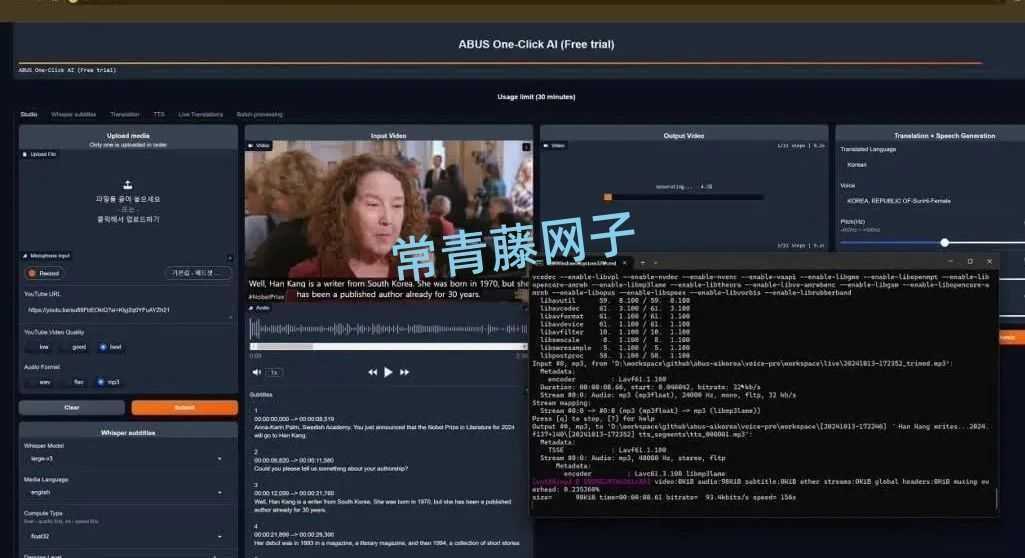Screen dimensions: 1025x558
Task: Click the file drop upload area text
Action: 127,209
